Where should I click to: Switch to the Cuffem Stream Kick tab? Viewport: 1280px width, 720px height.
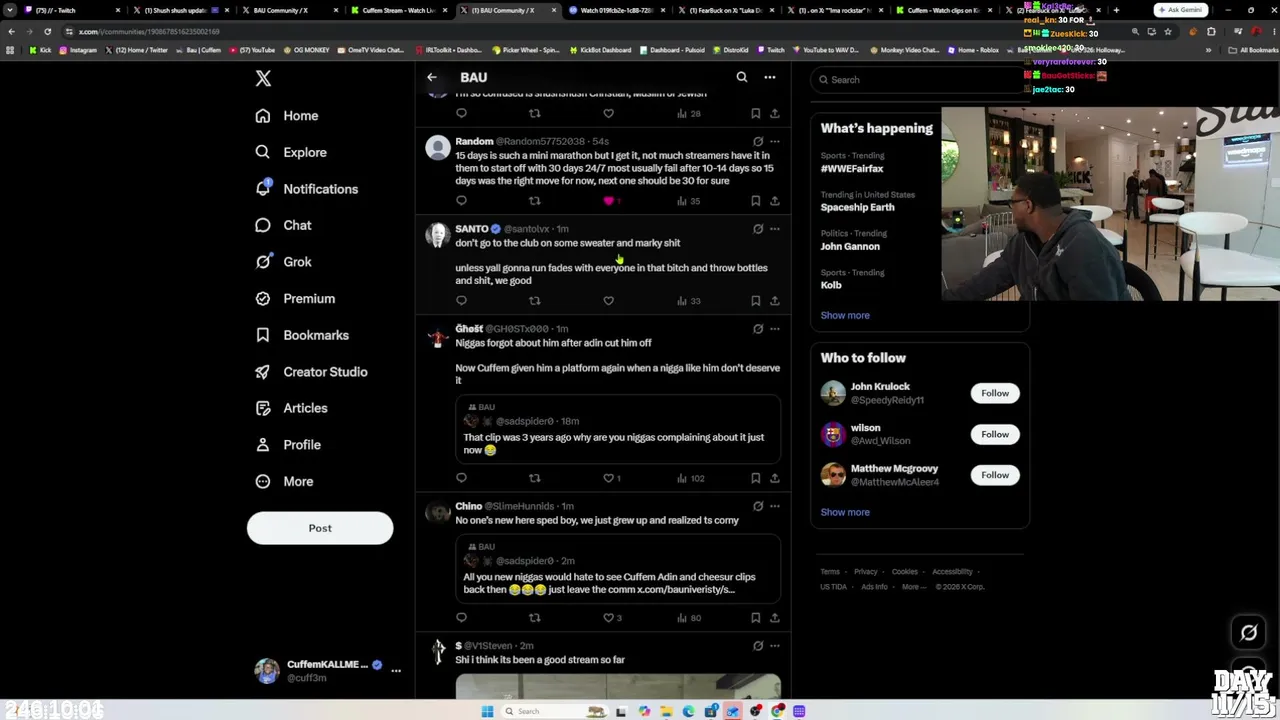pos(399,10)
